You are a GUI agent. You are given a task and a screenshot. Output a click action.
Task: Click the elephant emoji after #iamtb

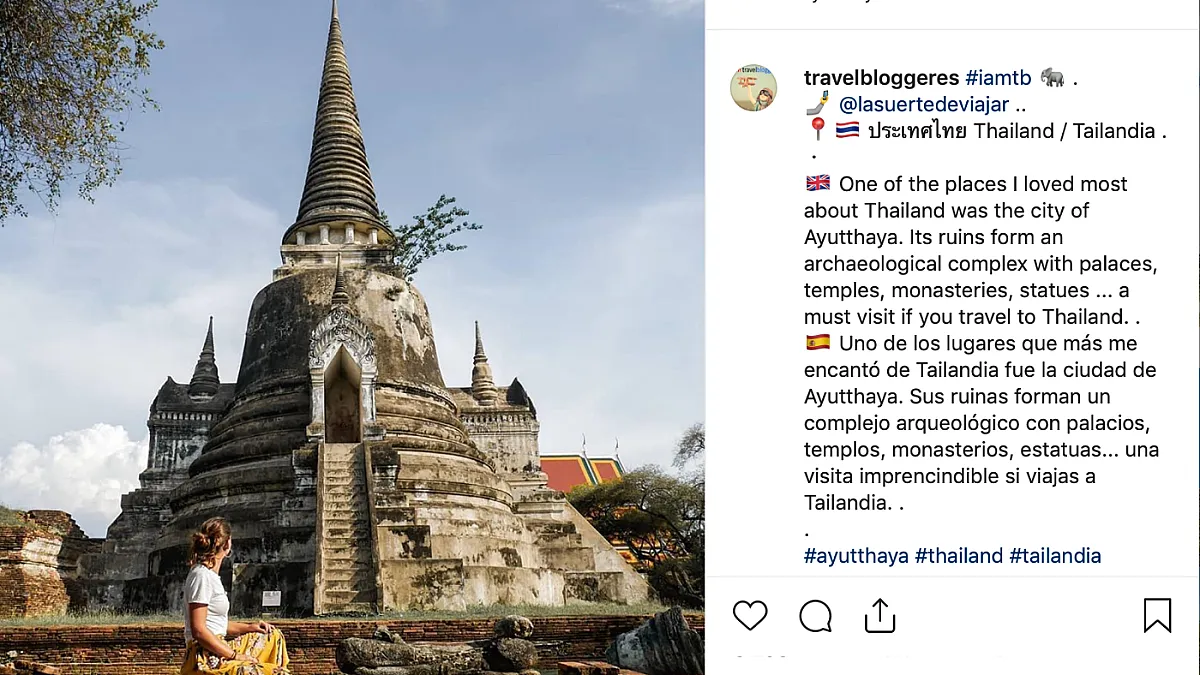pyautogui.click(x=1052, y=78)
